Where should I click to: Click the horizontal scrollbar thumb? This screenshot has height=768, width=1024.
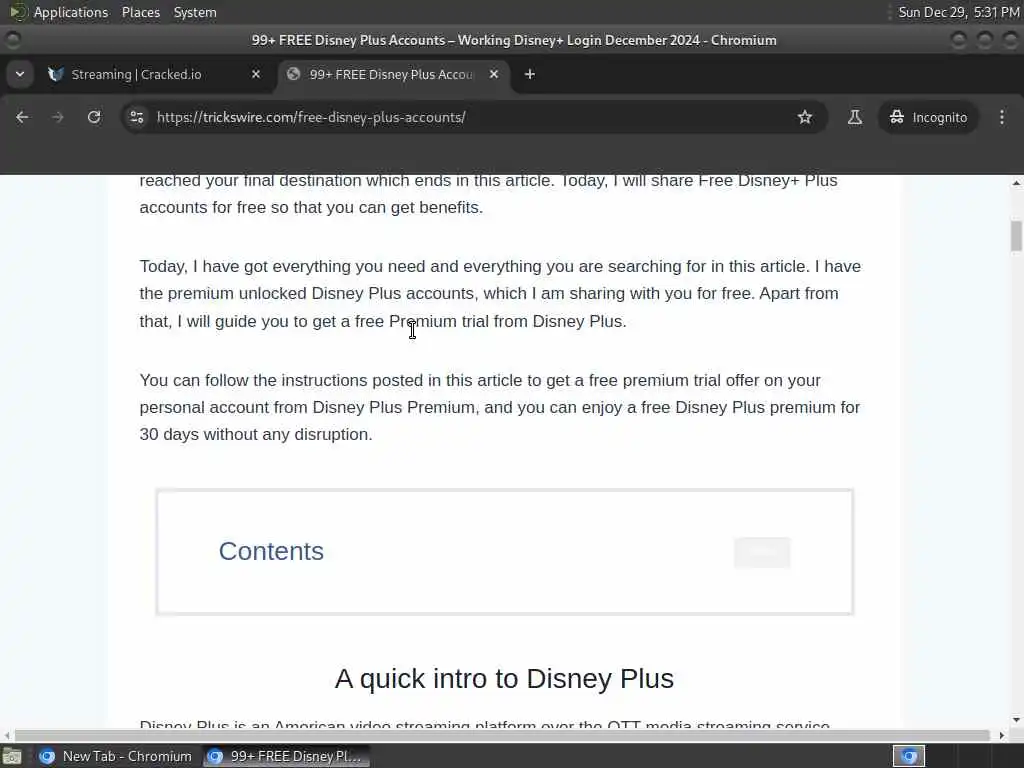[502, 735]
